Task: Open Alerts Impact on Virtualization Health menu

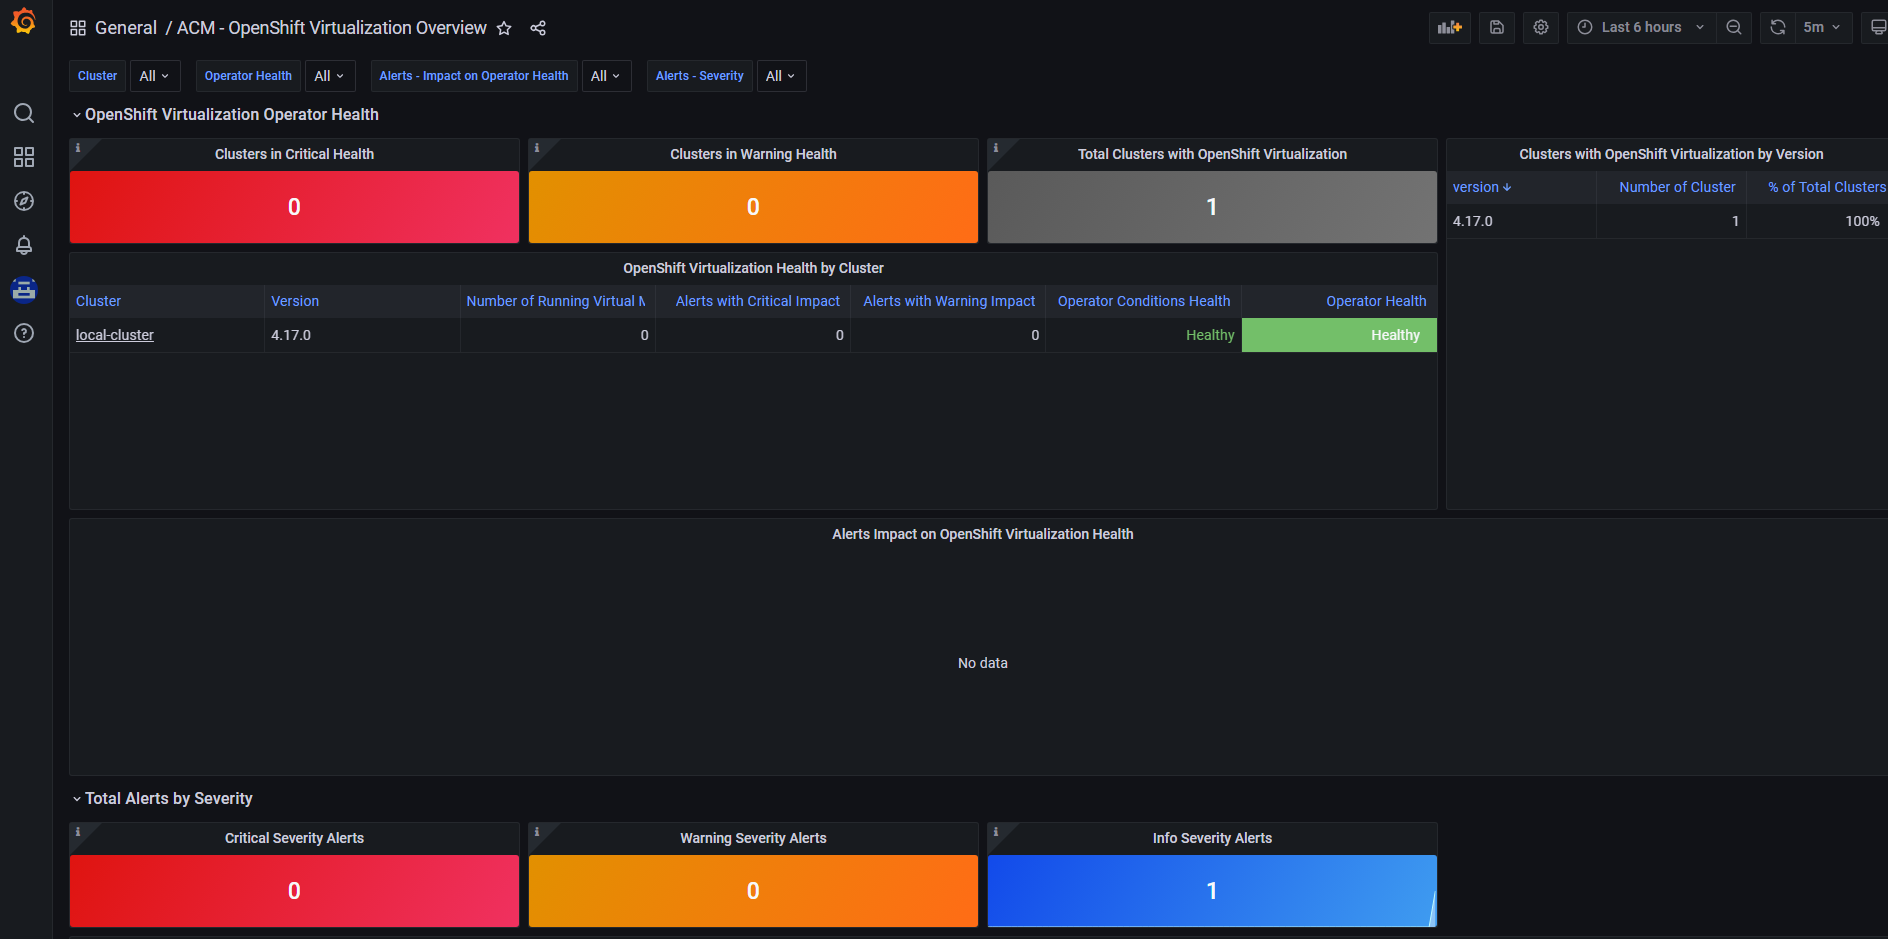Action: [x=983, y=534]
